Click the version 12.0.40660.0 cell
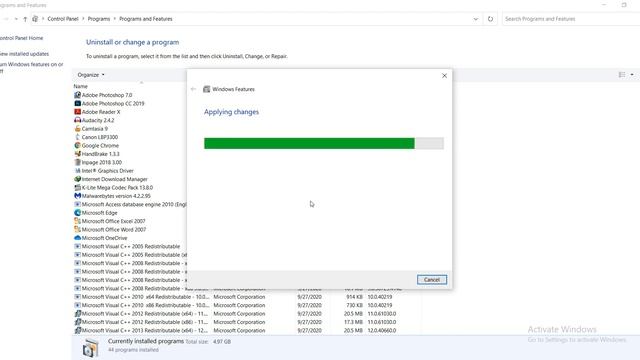This screenshot has height=360, width=640. click(382, 330)
